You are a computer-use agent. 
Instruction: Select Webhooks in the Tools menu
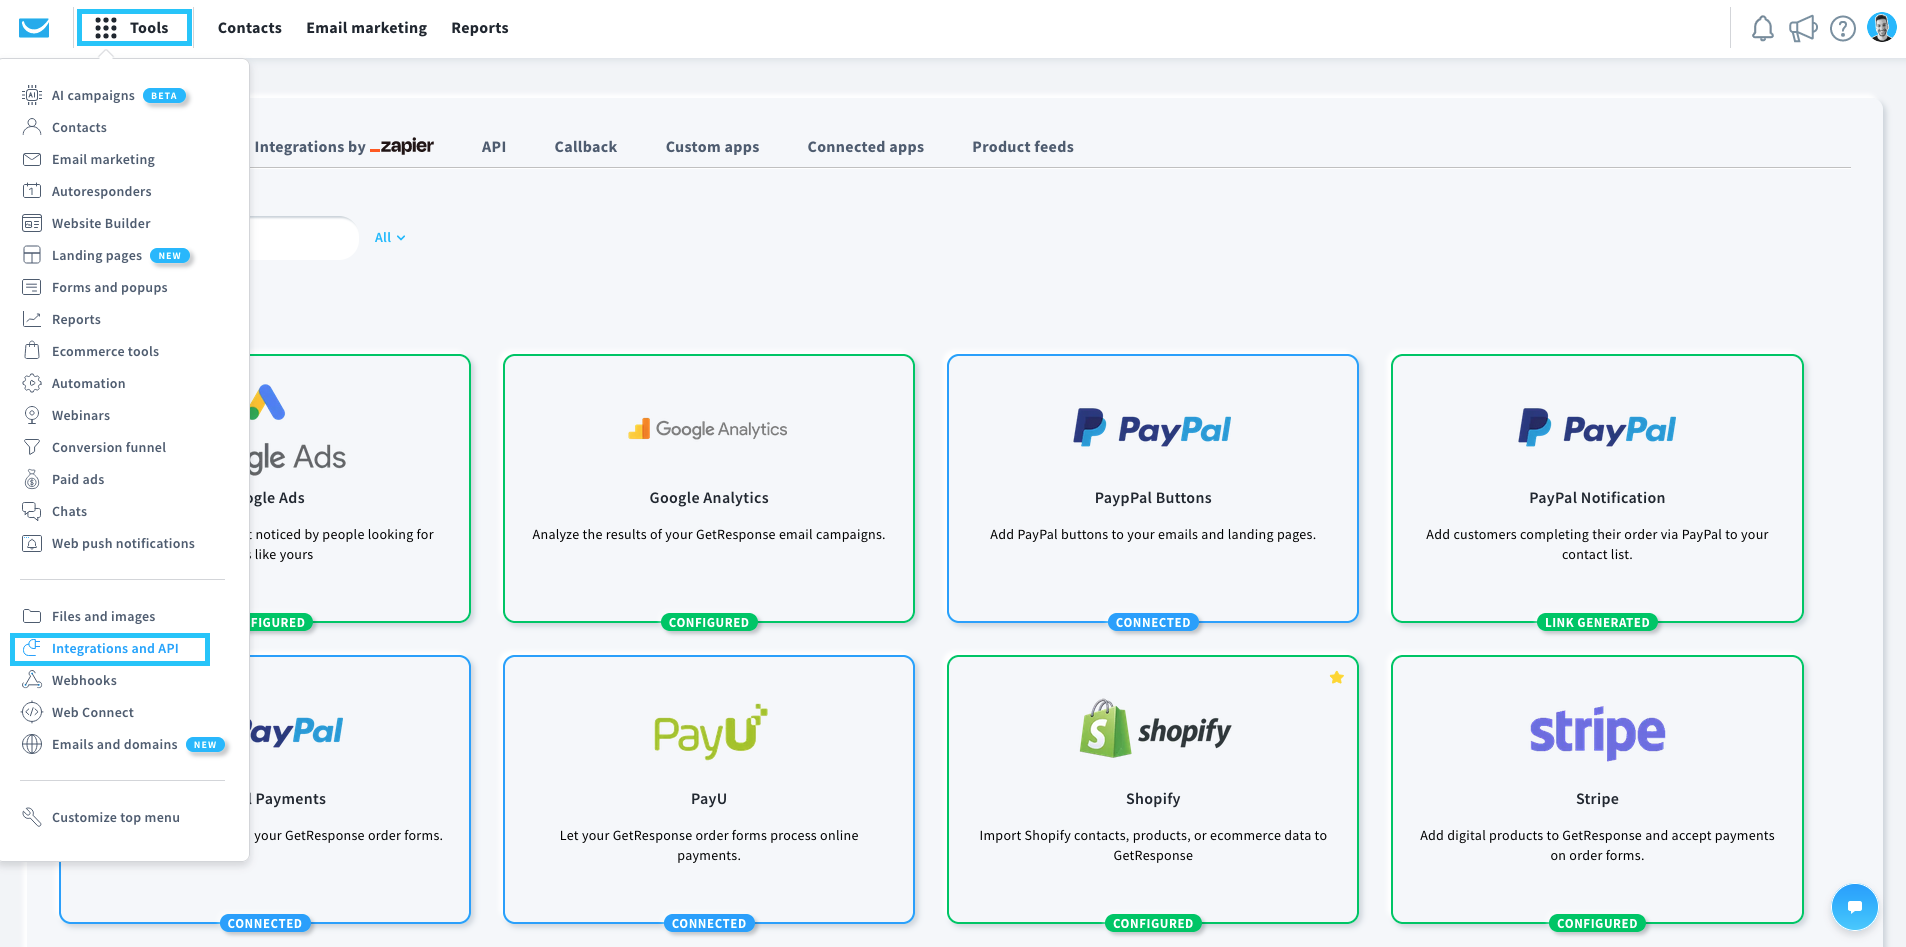[x=84, y=680]
